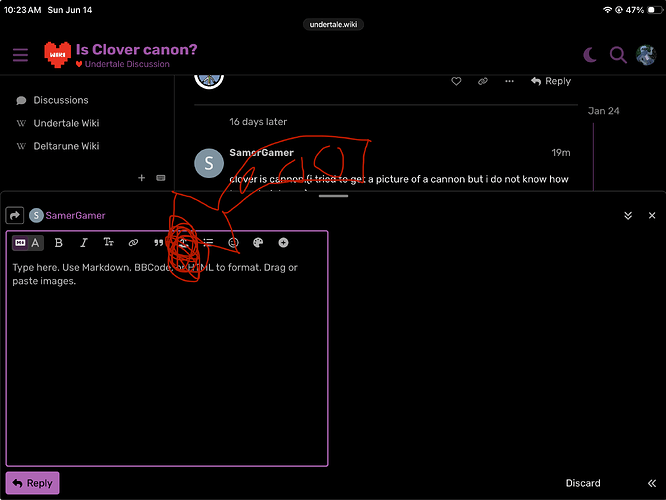Submit the Reply button
666x500 pixels.
tap(33, 483)
